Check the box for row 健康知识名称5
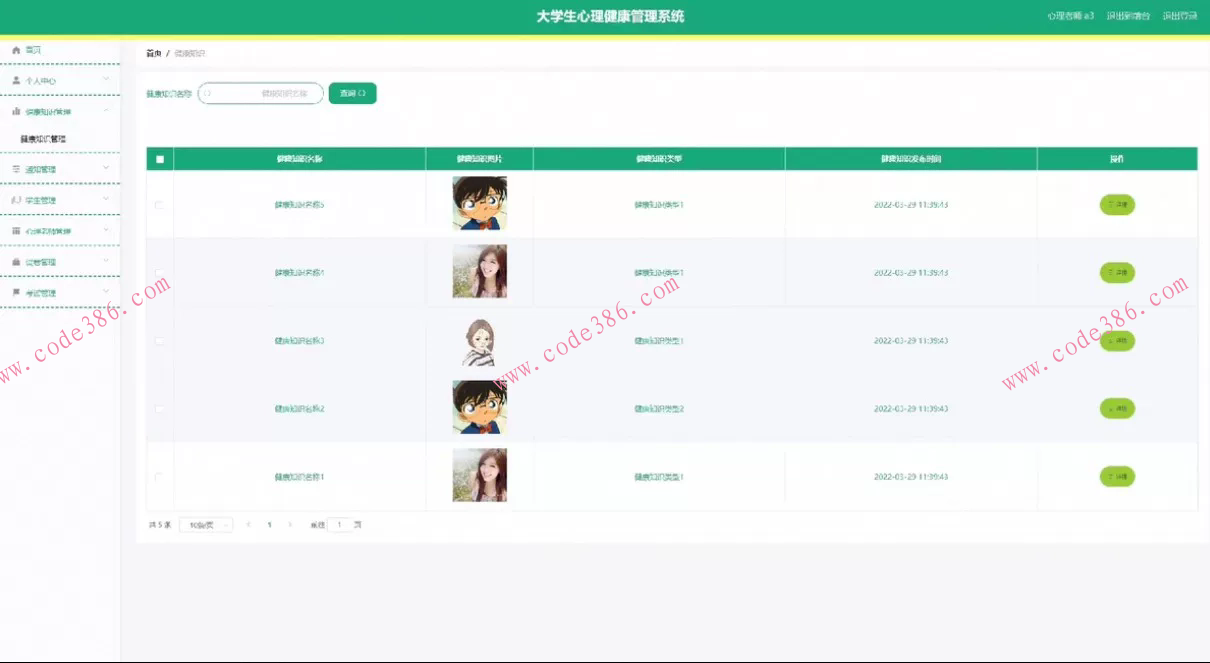The image size is (1210, 663). coord(160,205)
